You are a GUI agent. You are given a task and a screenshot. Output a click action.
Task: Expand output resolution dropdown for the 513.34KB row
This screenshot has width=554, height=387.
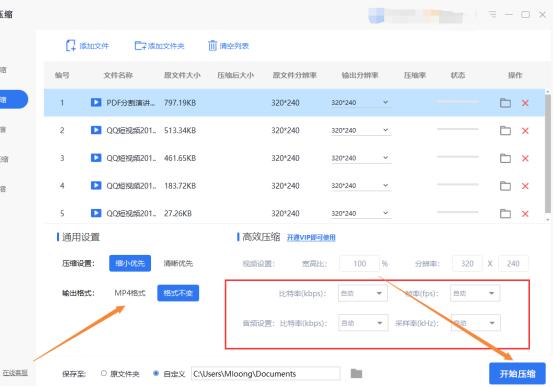point(385,130)
